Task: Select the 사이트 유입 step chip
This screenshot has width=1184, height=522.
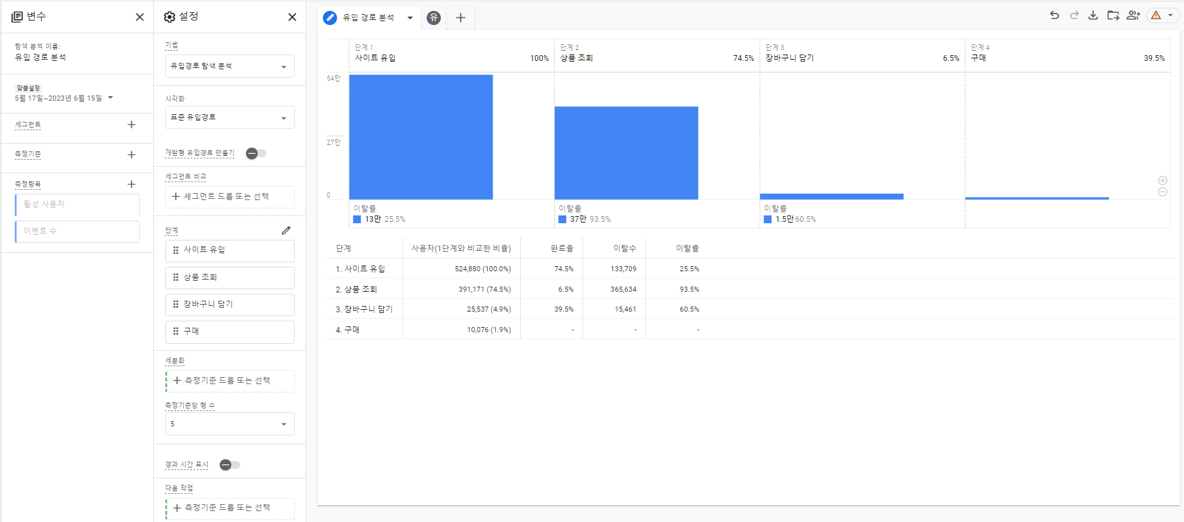Action: point(230,250)
